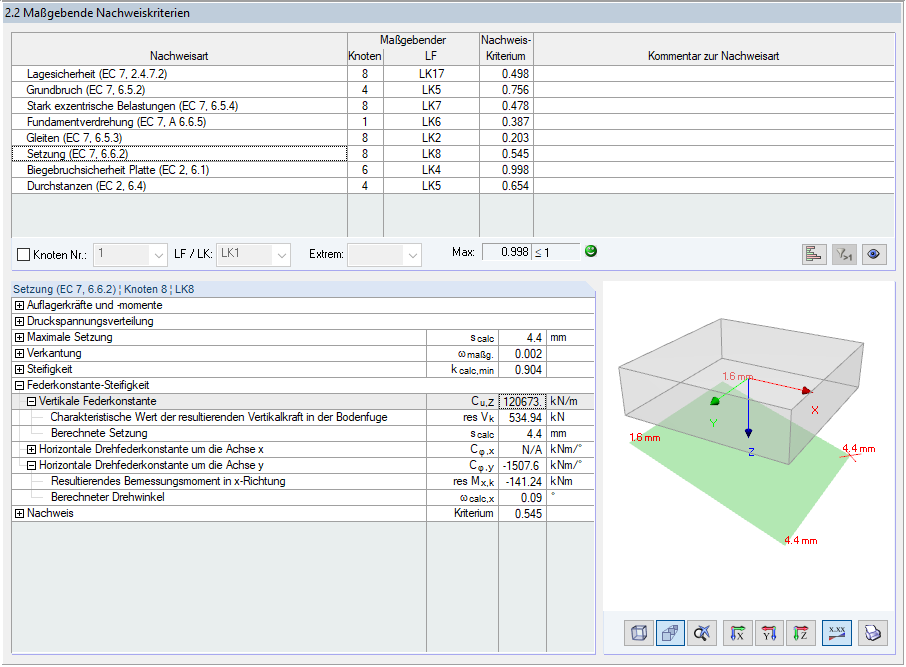
Task: Expand the Nachweis row
Action: pos(19,513)
